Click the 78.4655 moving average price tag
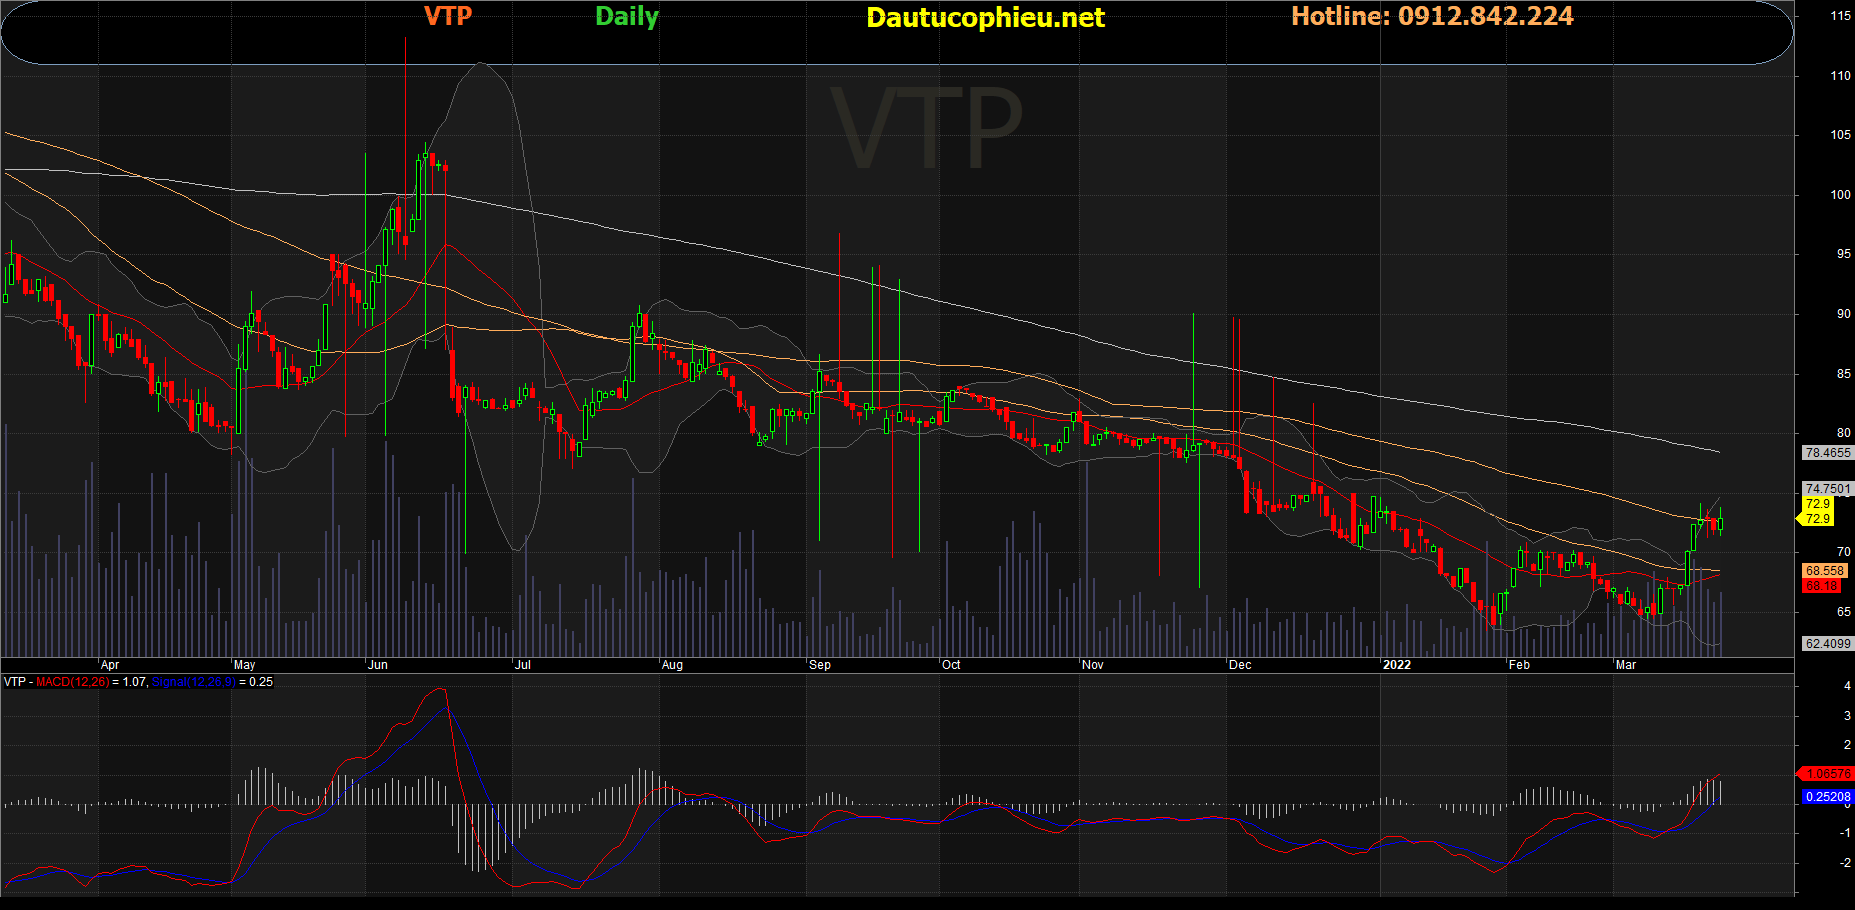 [1827, 453]
